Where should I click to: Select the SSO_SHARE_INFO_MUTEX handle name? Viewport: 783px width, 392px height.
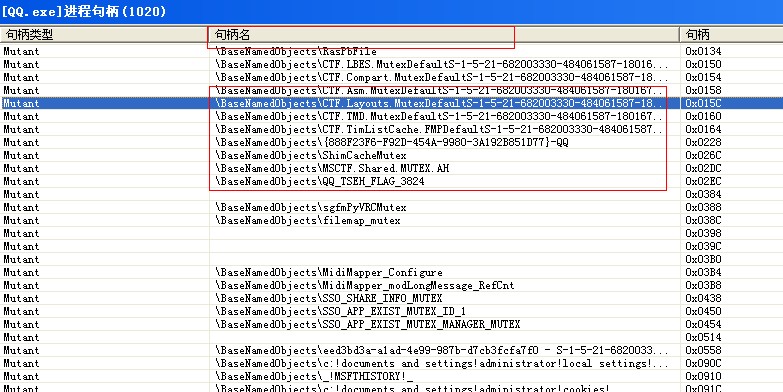329,298
